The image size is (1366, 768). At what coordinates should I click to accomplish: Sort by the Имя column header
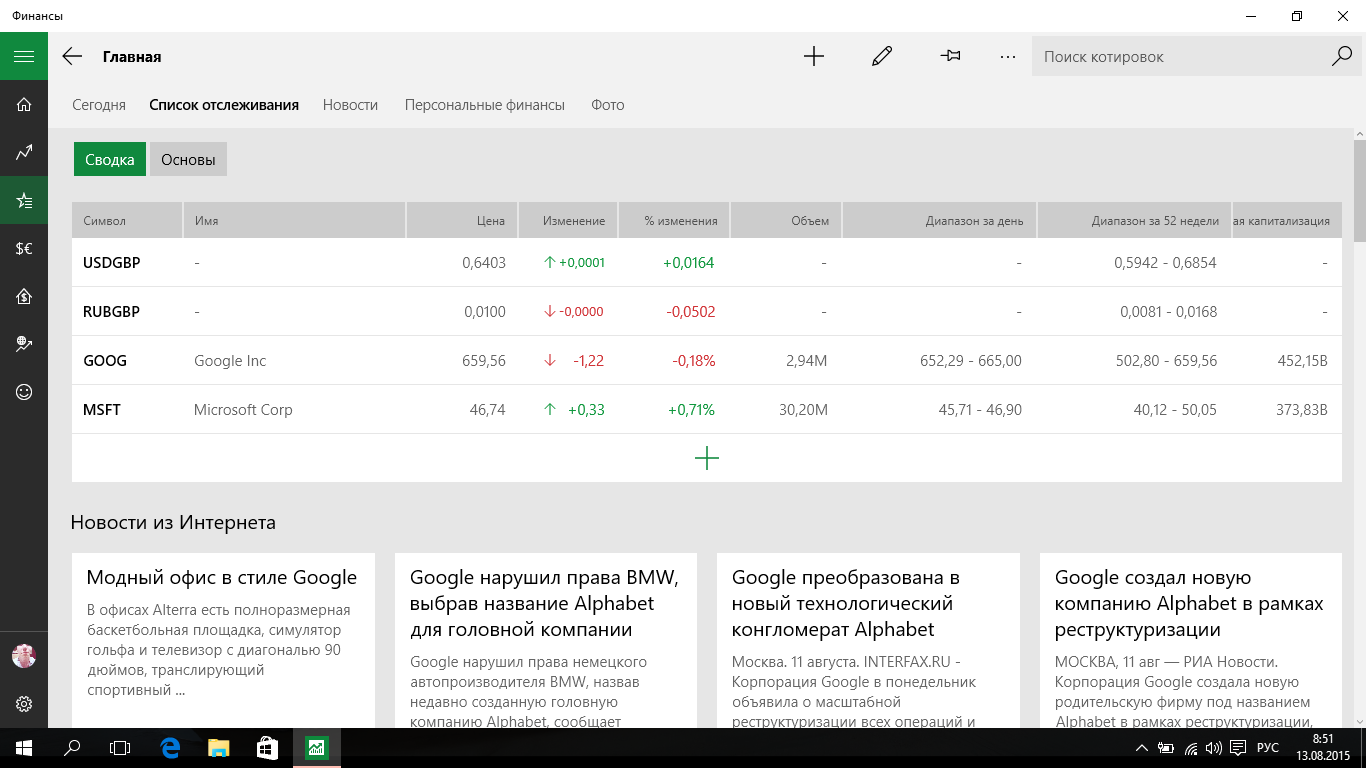click(294, 221)
